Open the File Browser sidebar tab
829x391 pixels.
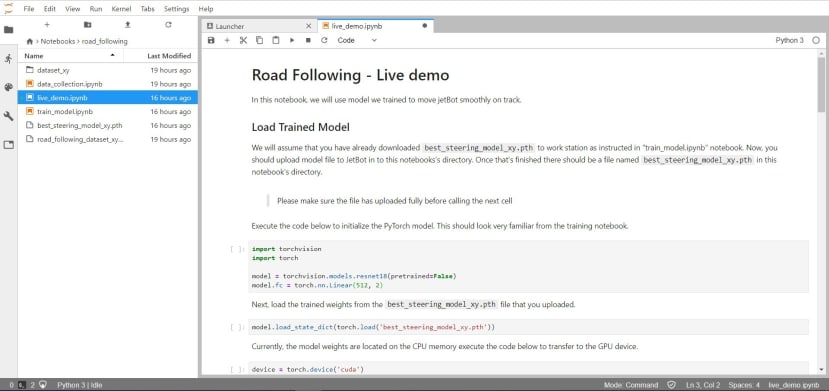click(8, 30)
